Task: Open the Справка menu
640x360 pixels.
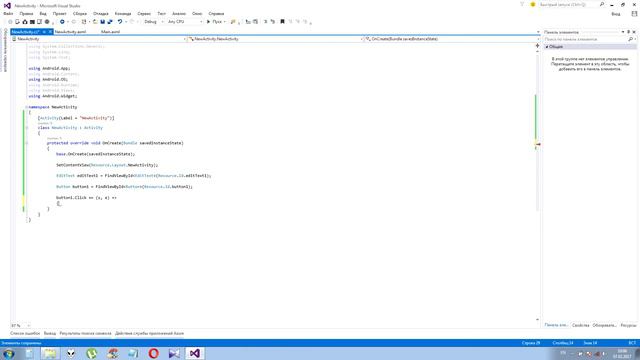Action: pos(216,13)
